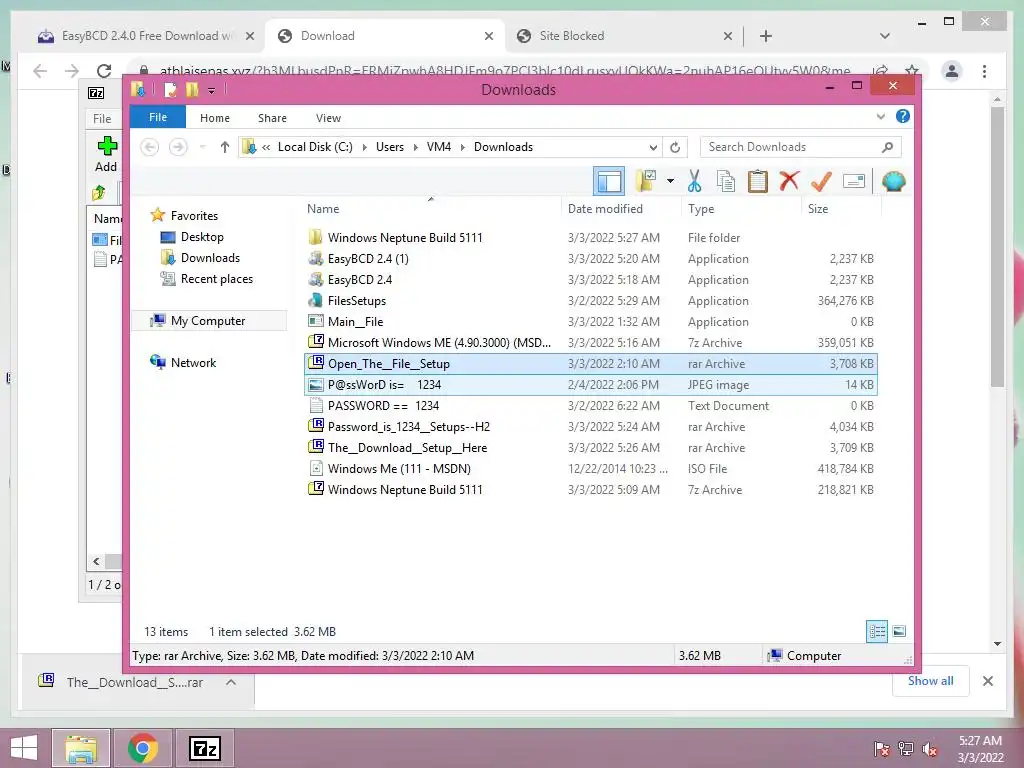Refresh the Downloads folder
Image resolution: width=1024 pixels, height=768 pixels.
[675, 147]
